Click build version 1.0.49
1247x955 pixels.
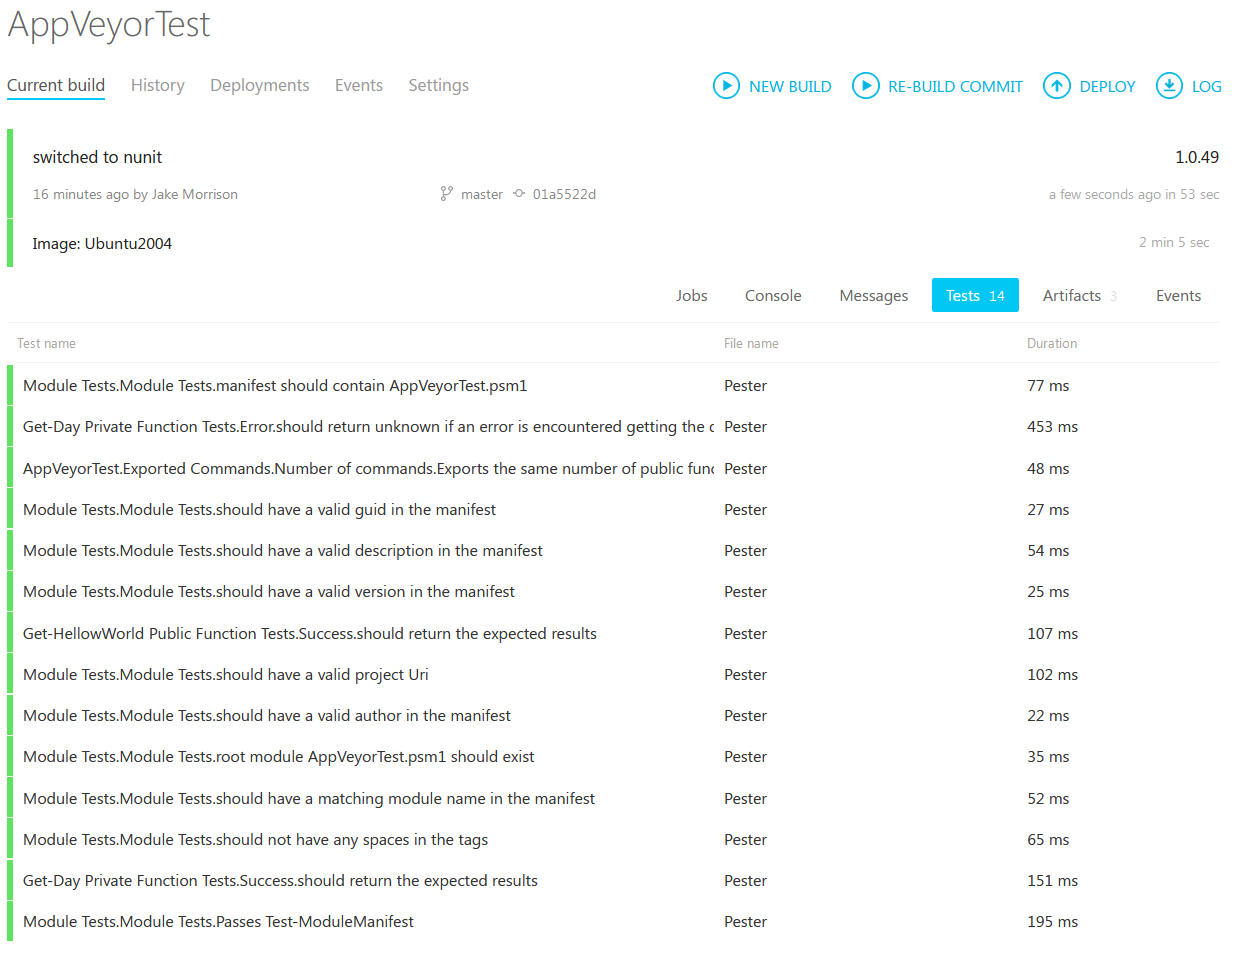tap(1197, 157)
